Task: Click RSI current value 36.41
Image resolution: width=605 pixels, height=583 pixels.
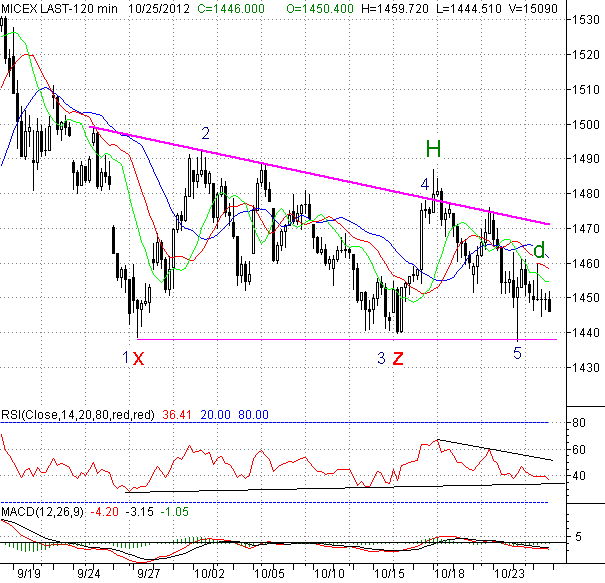Action: coord(177,415)
